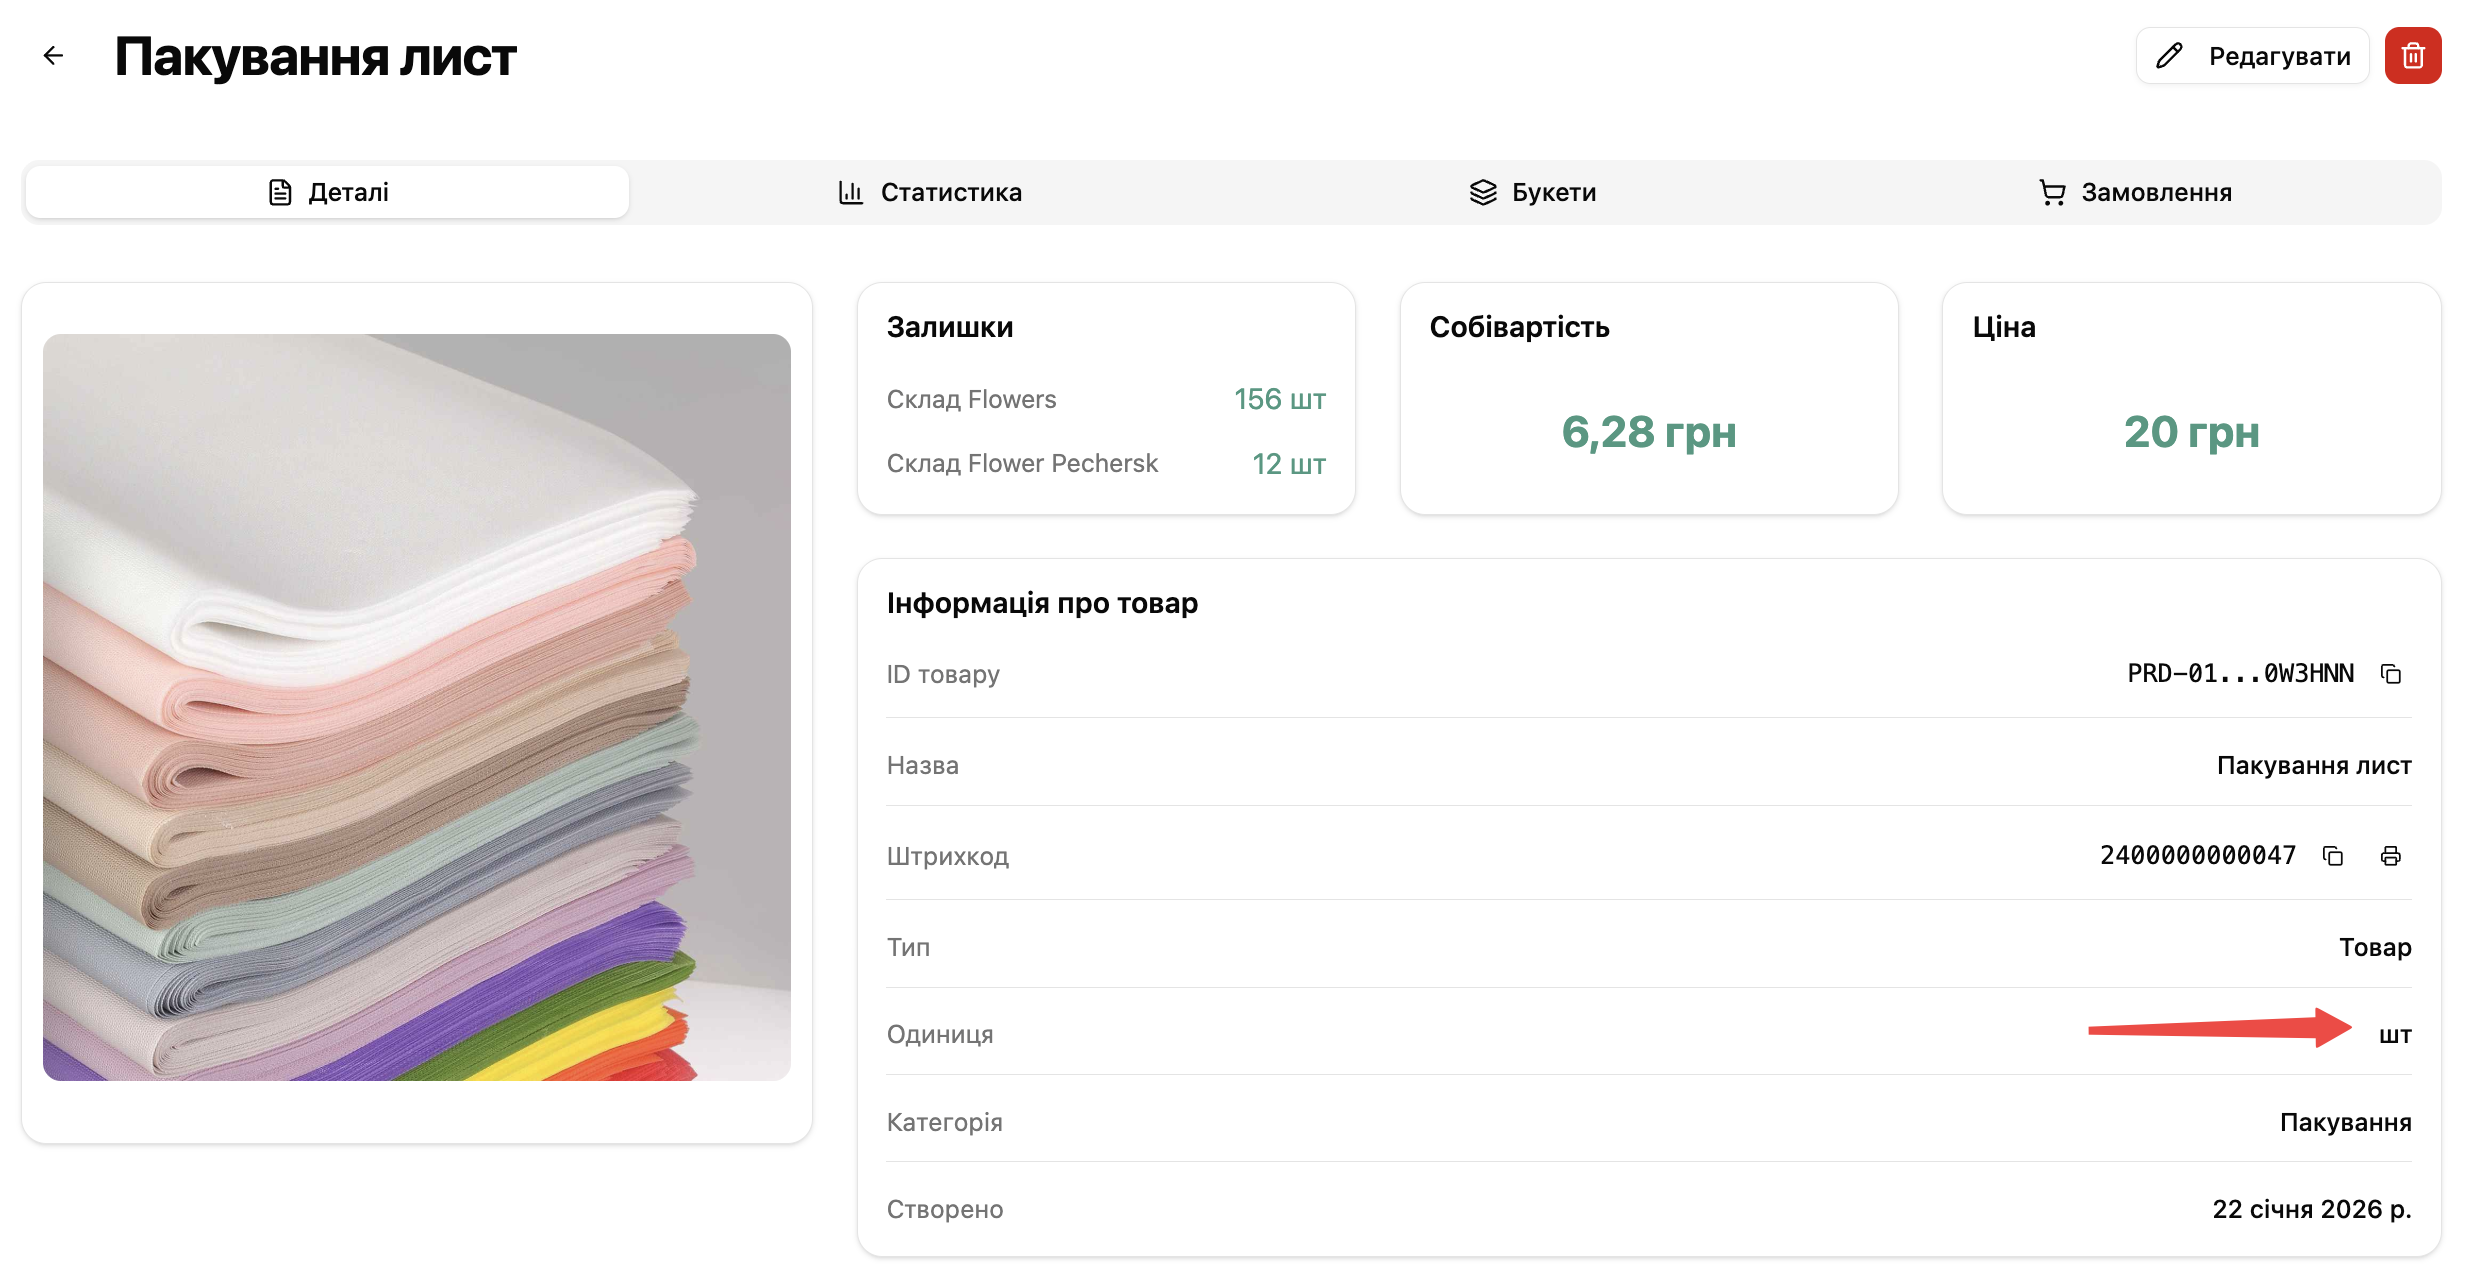Click the Собівартість card heading
Viewport: 2469px width, 1276px height.
point(1519,327)
